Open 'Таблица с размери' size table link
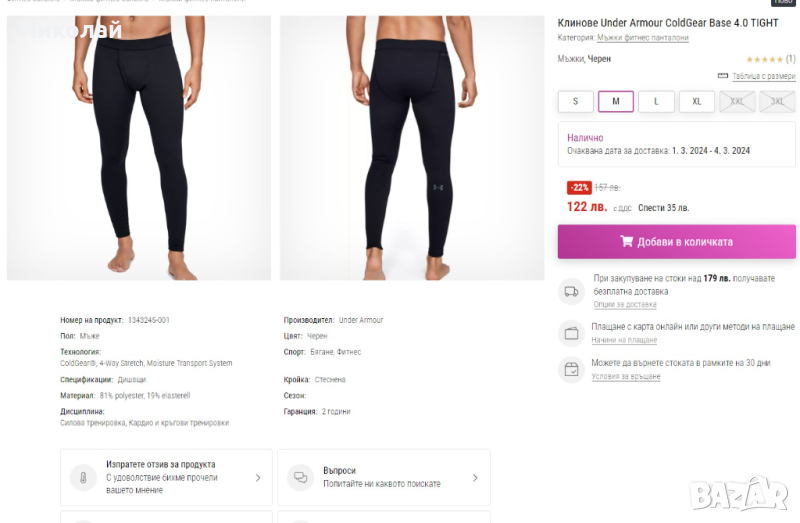 (763, 76)
